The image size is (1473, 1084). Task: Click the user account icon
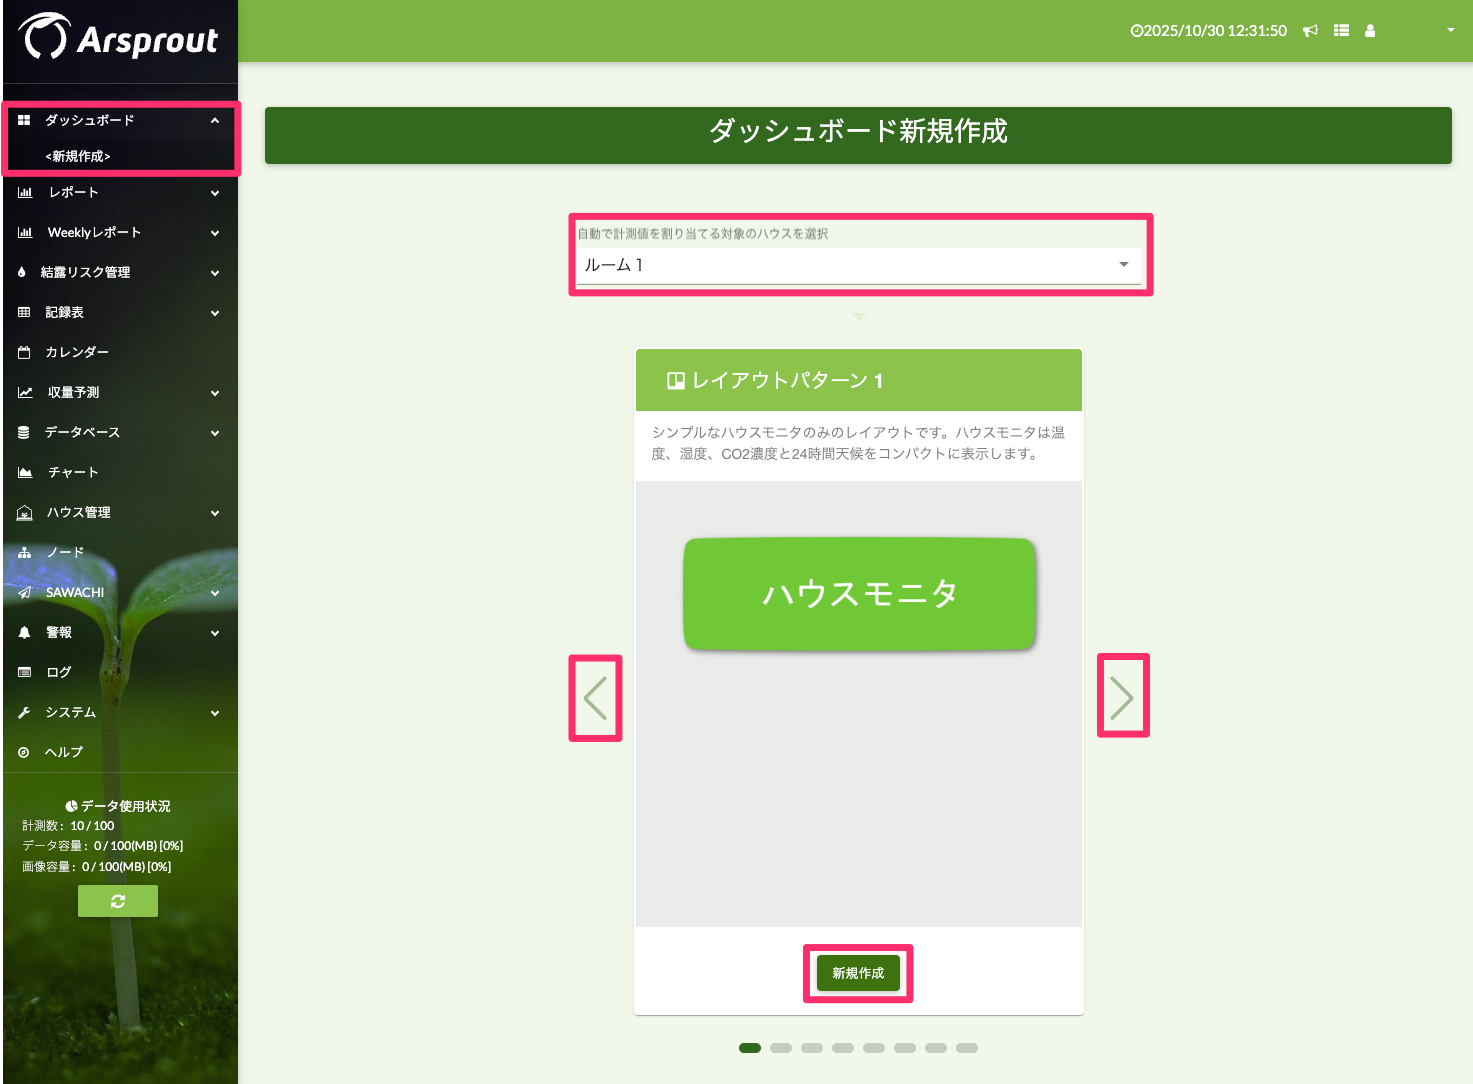[x=1370, y=31]
